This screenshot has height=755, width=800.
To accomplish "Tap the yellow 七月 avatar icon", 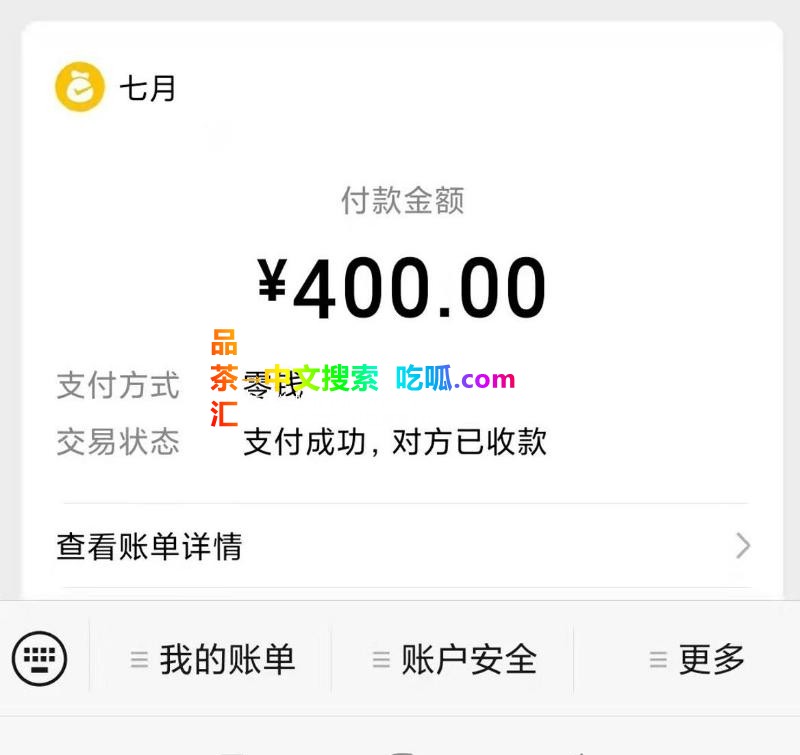I will pyautogui.click(x=80, y=87).
